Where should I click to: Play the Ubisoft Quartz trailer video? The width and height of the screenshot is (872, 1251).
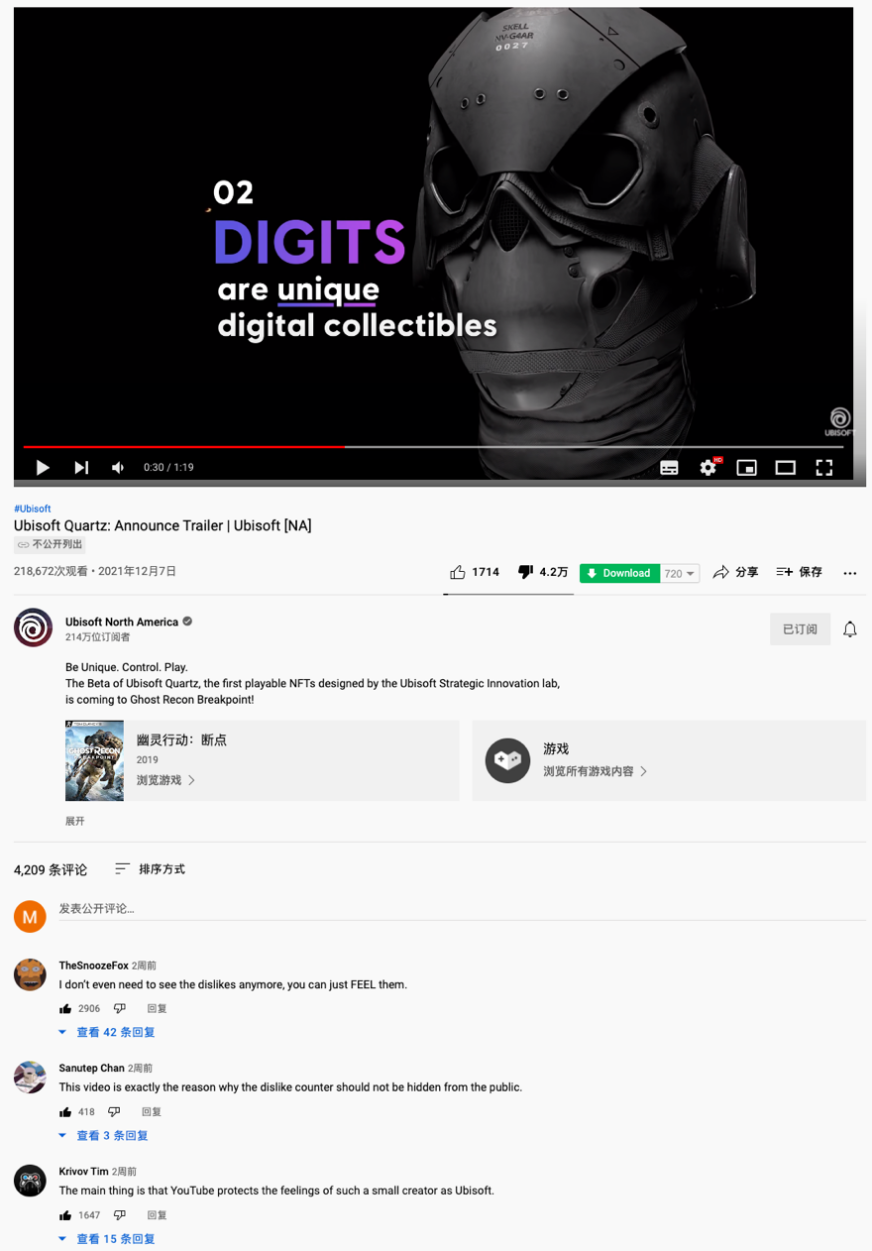[43, 467]
